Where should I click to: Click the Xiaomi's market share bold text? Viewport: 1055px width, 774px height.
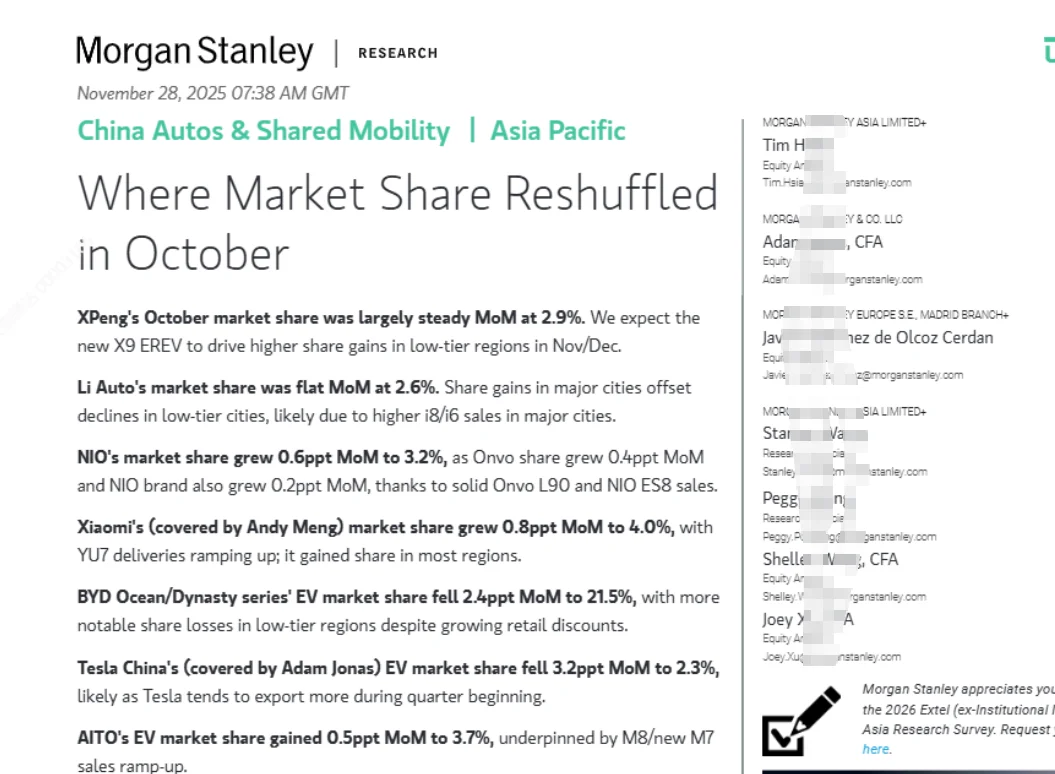click(375, 527)
